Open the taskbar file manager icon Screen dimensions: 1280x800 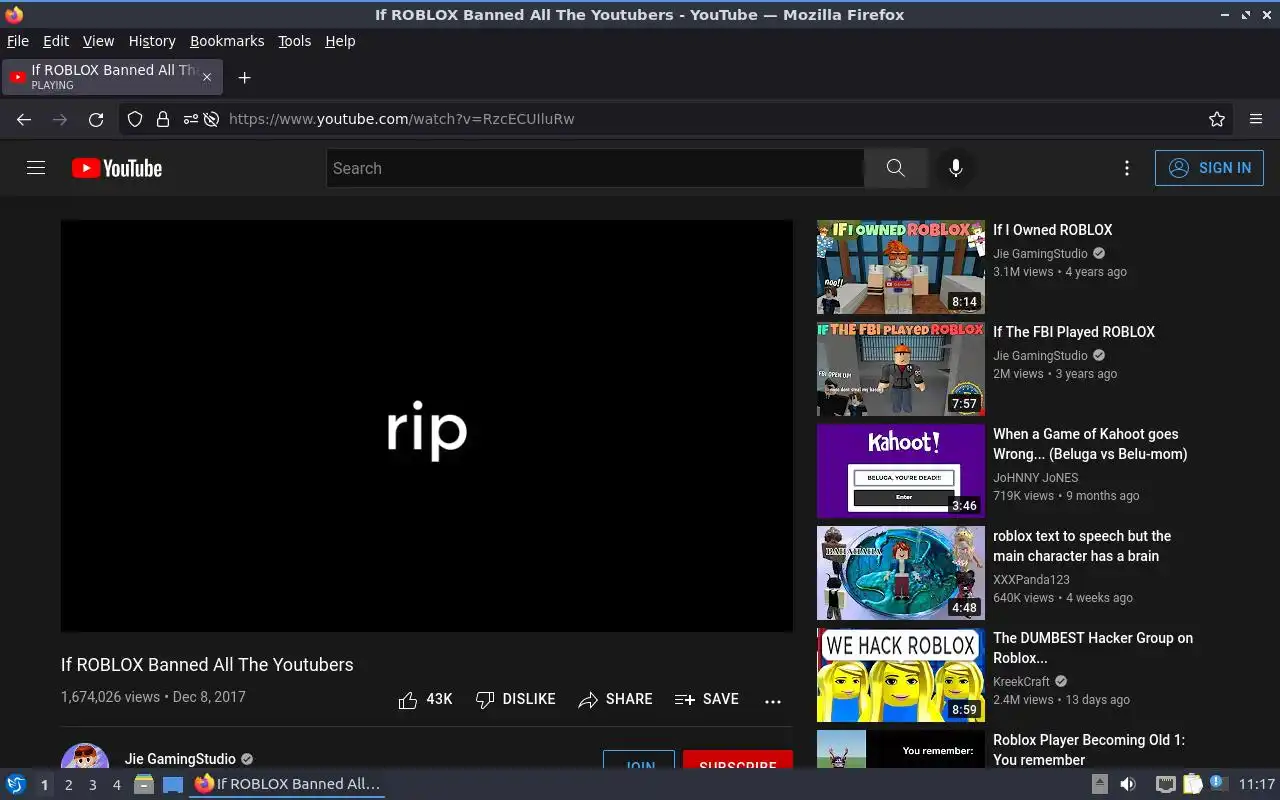pos(144,785)
